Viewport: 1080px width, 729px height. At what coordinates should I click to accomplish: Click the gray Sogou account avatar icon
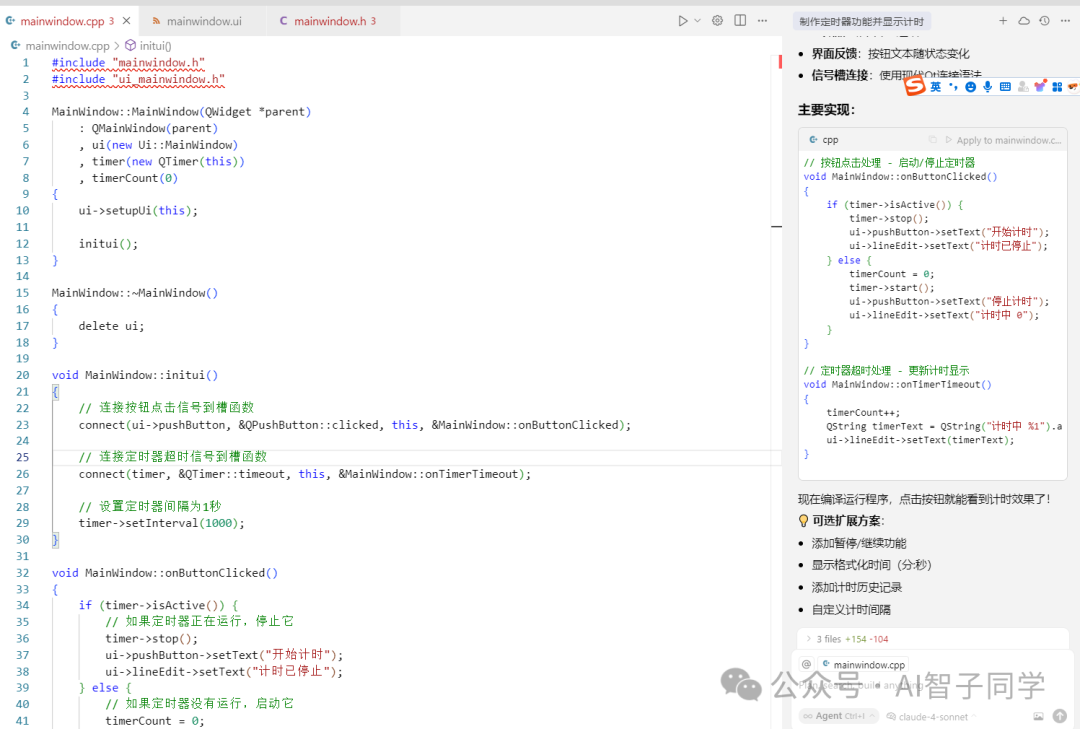click(1023, 87)
